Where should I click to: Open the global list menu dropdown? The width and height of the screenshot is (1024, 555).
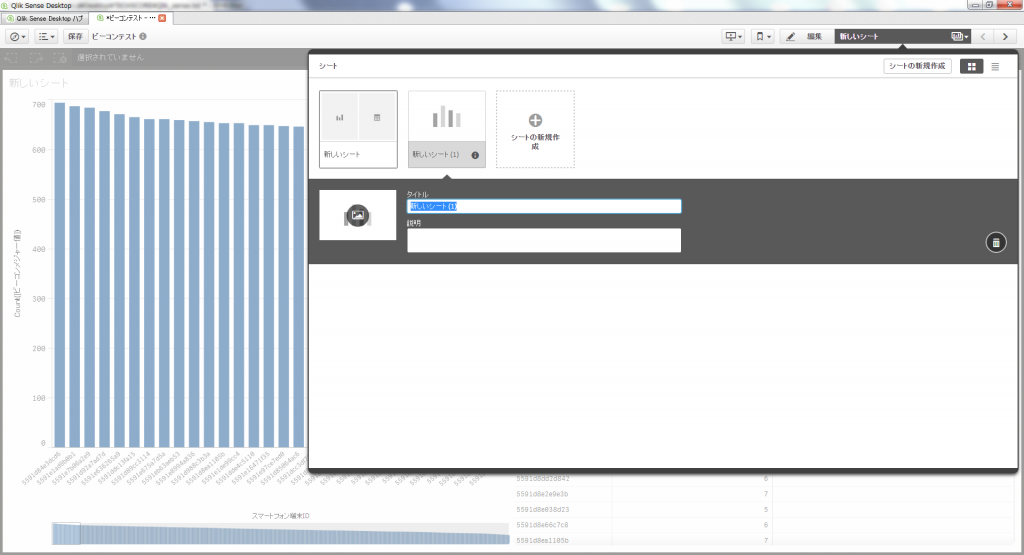click(x=47, y=37)
